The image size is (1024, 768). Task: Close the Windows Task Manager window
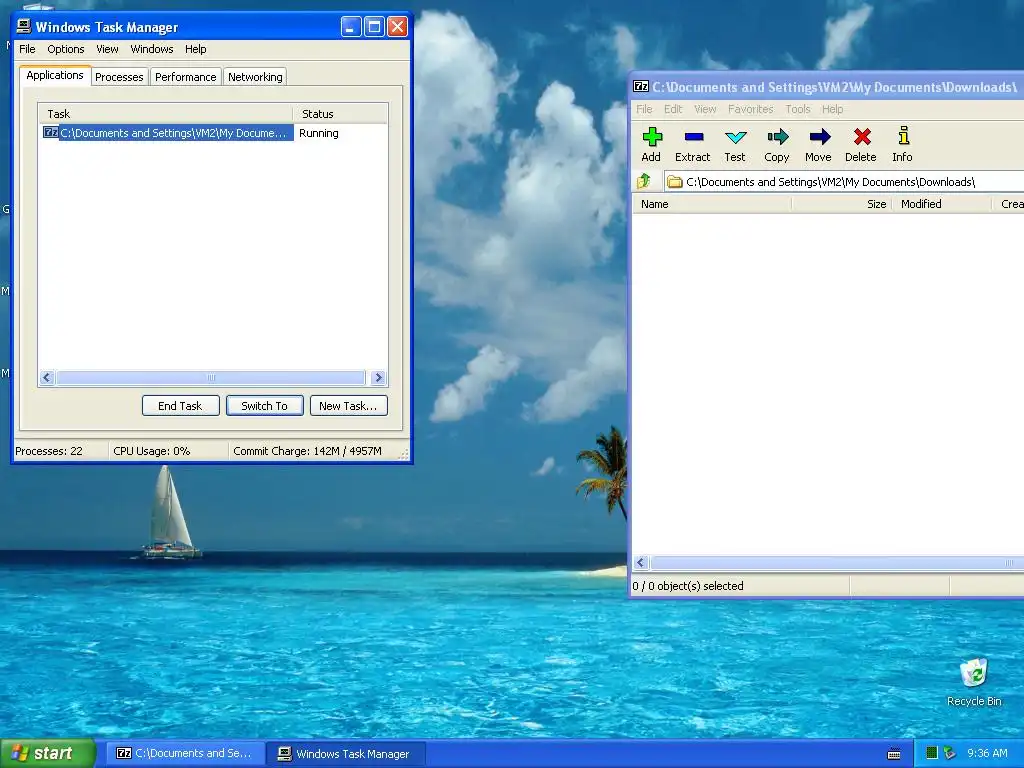pos(397,27)
